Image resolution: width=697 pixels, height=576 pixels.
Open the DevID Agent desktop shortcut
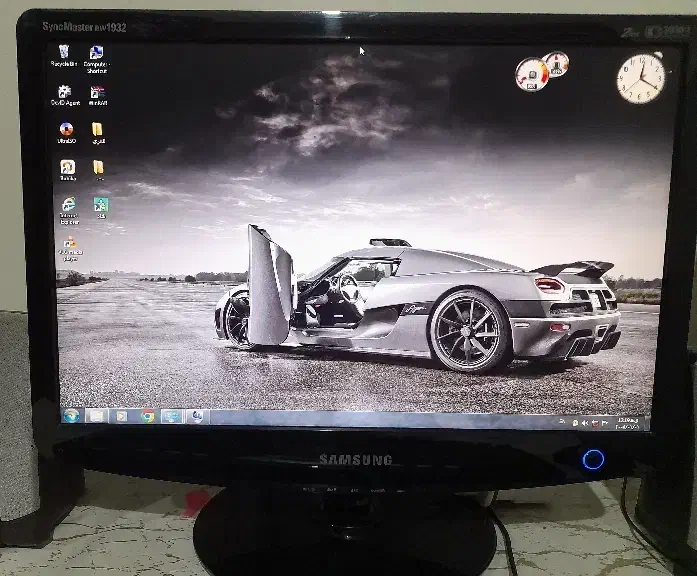tap(65, 93)
